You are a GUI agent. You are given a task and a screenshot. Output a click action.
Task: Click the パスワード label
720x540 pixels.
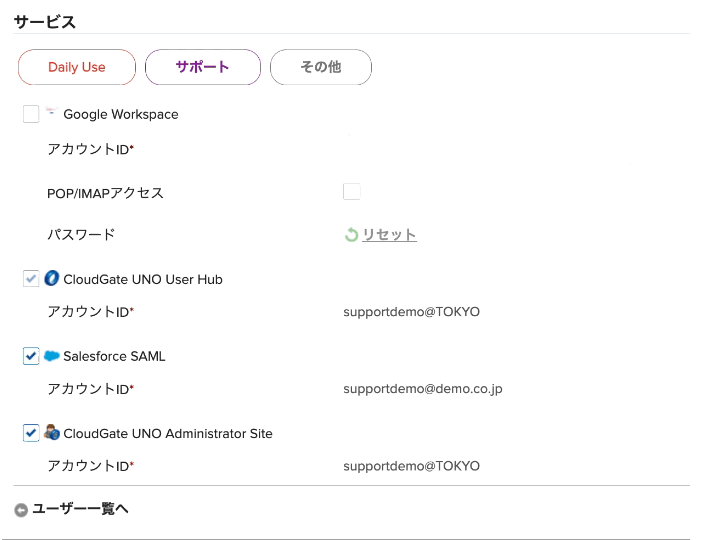[x=81, y=235]
